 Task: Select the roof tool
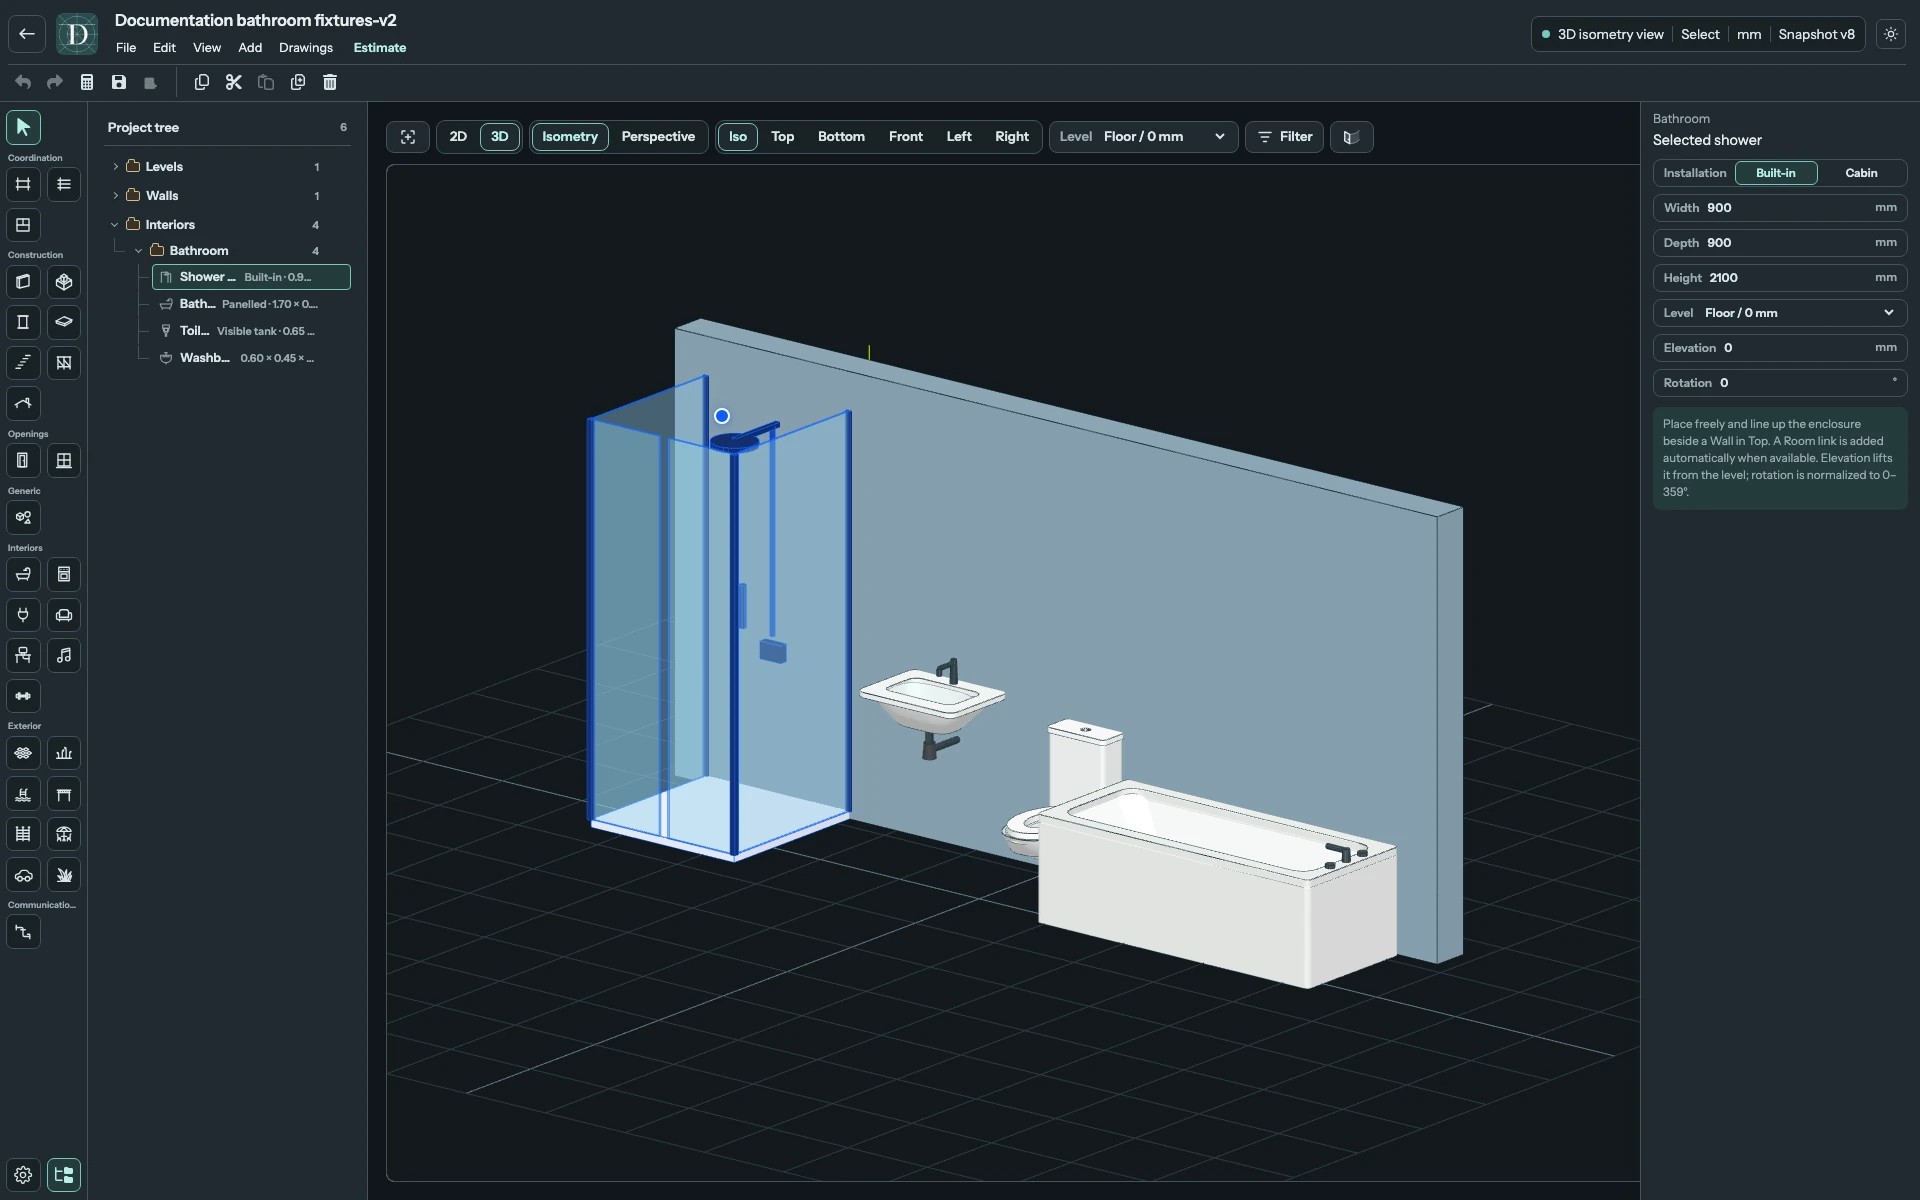23,403
